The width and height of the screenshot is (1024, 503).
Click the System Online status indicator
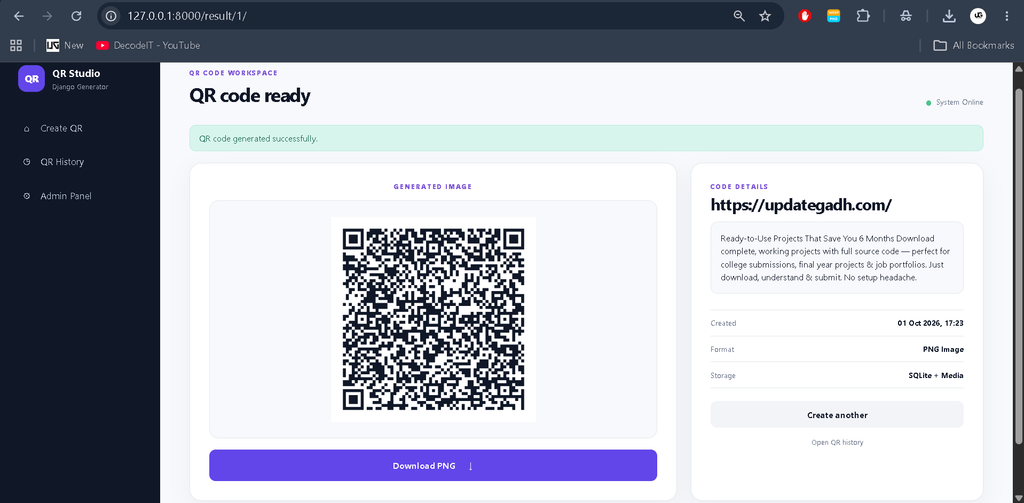(954, 103)
